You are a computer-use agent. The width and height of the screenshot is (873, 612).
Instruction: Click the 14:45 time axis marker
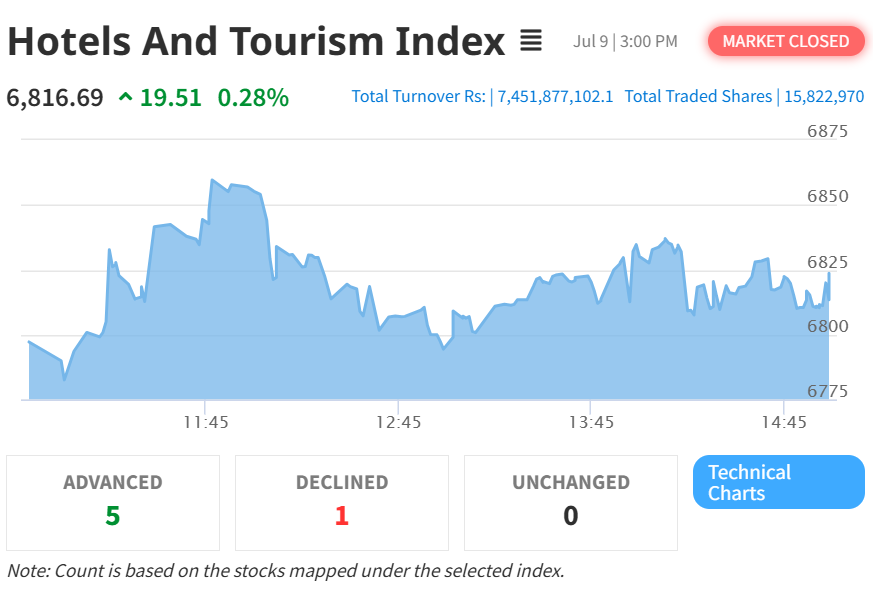(x=784, y=422)
